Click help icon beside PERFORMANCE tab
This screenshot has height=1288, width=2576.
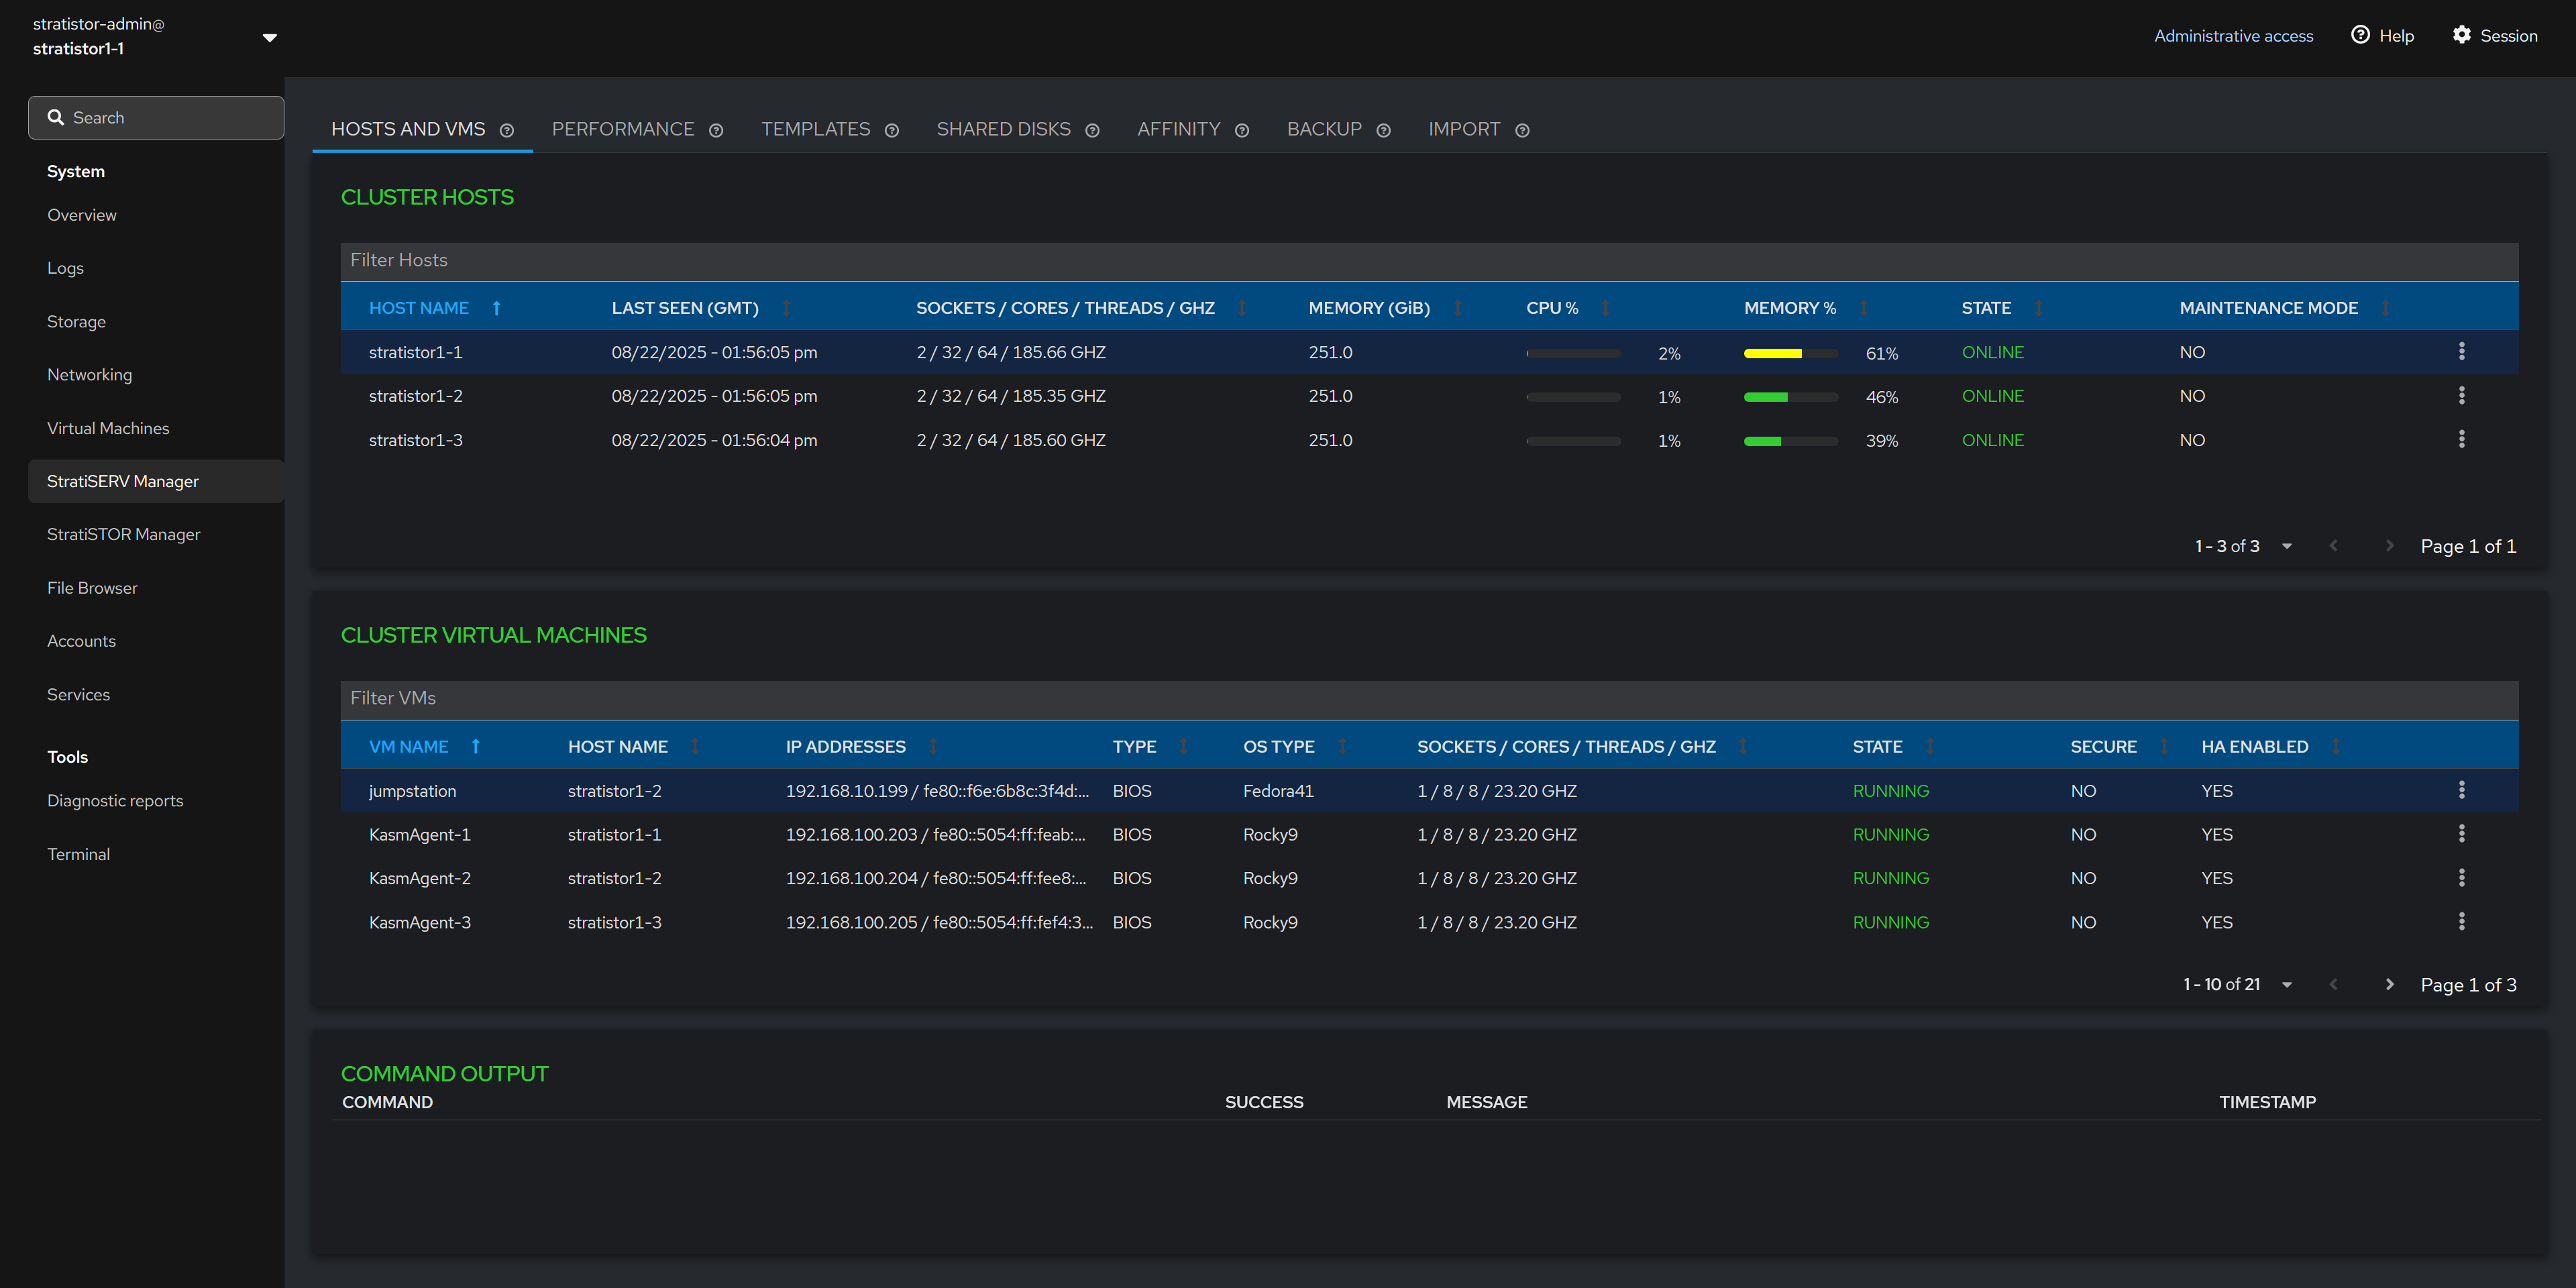(x=716, y=130)
